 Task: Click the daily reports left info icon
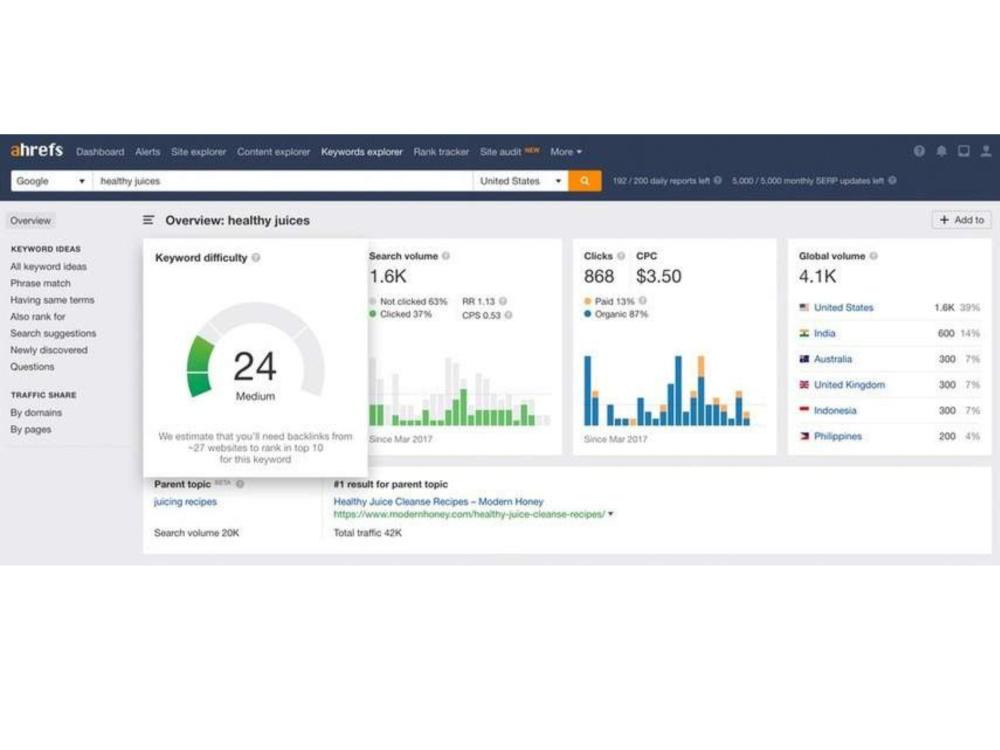(x=717, y=180)
